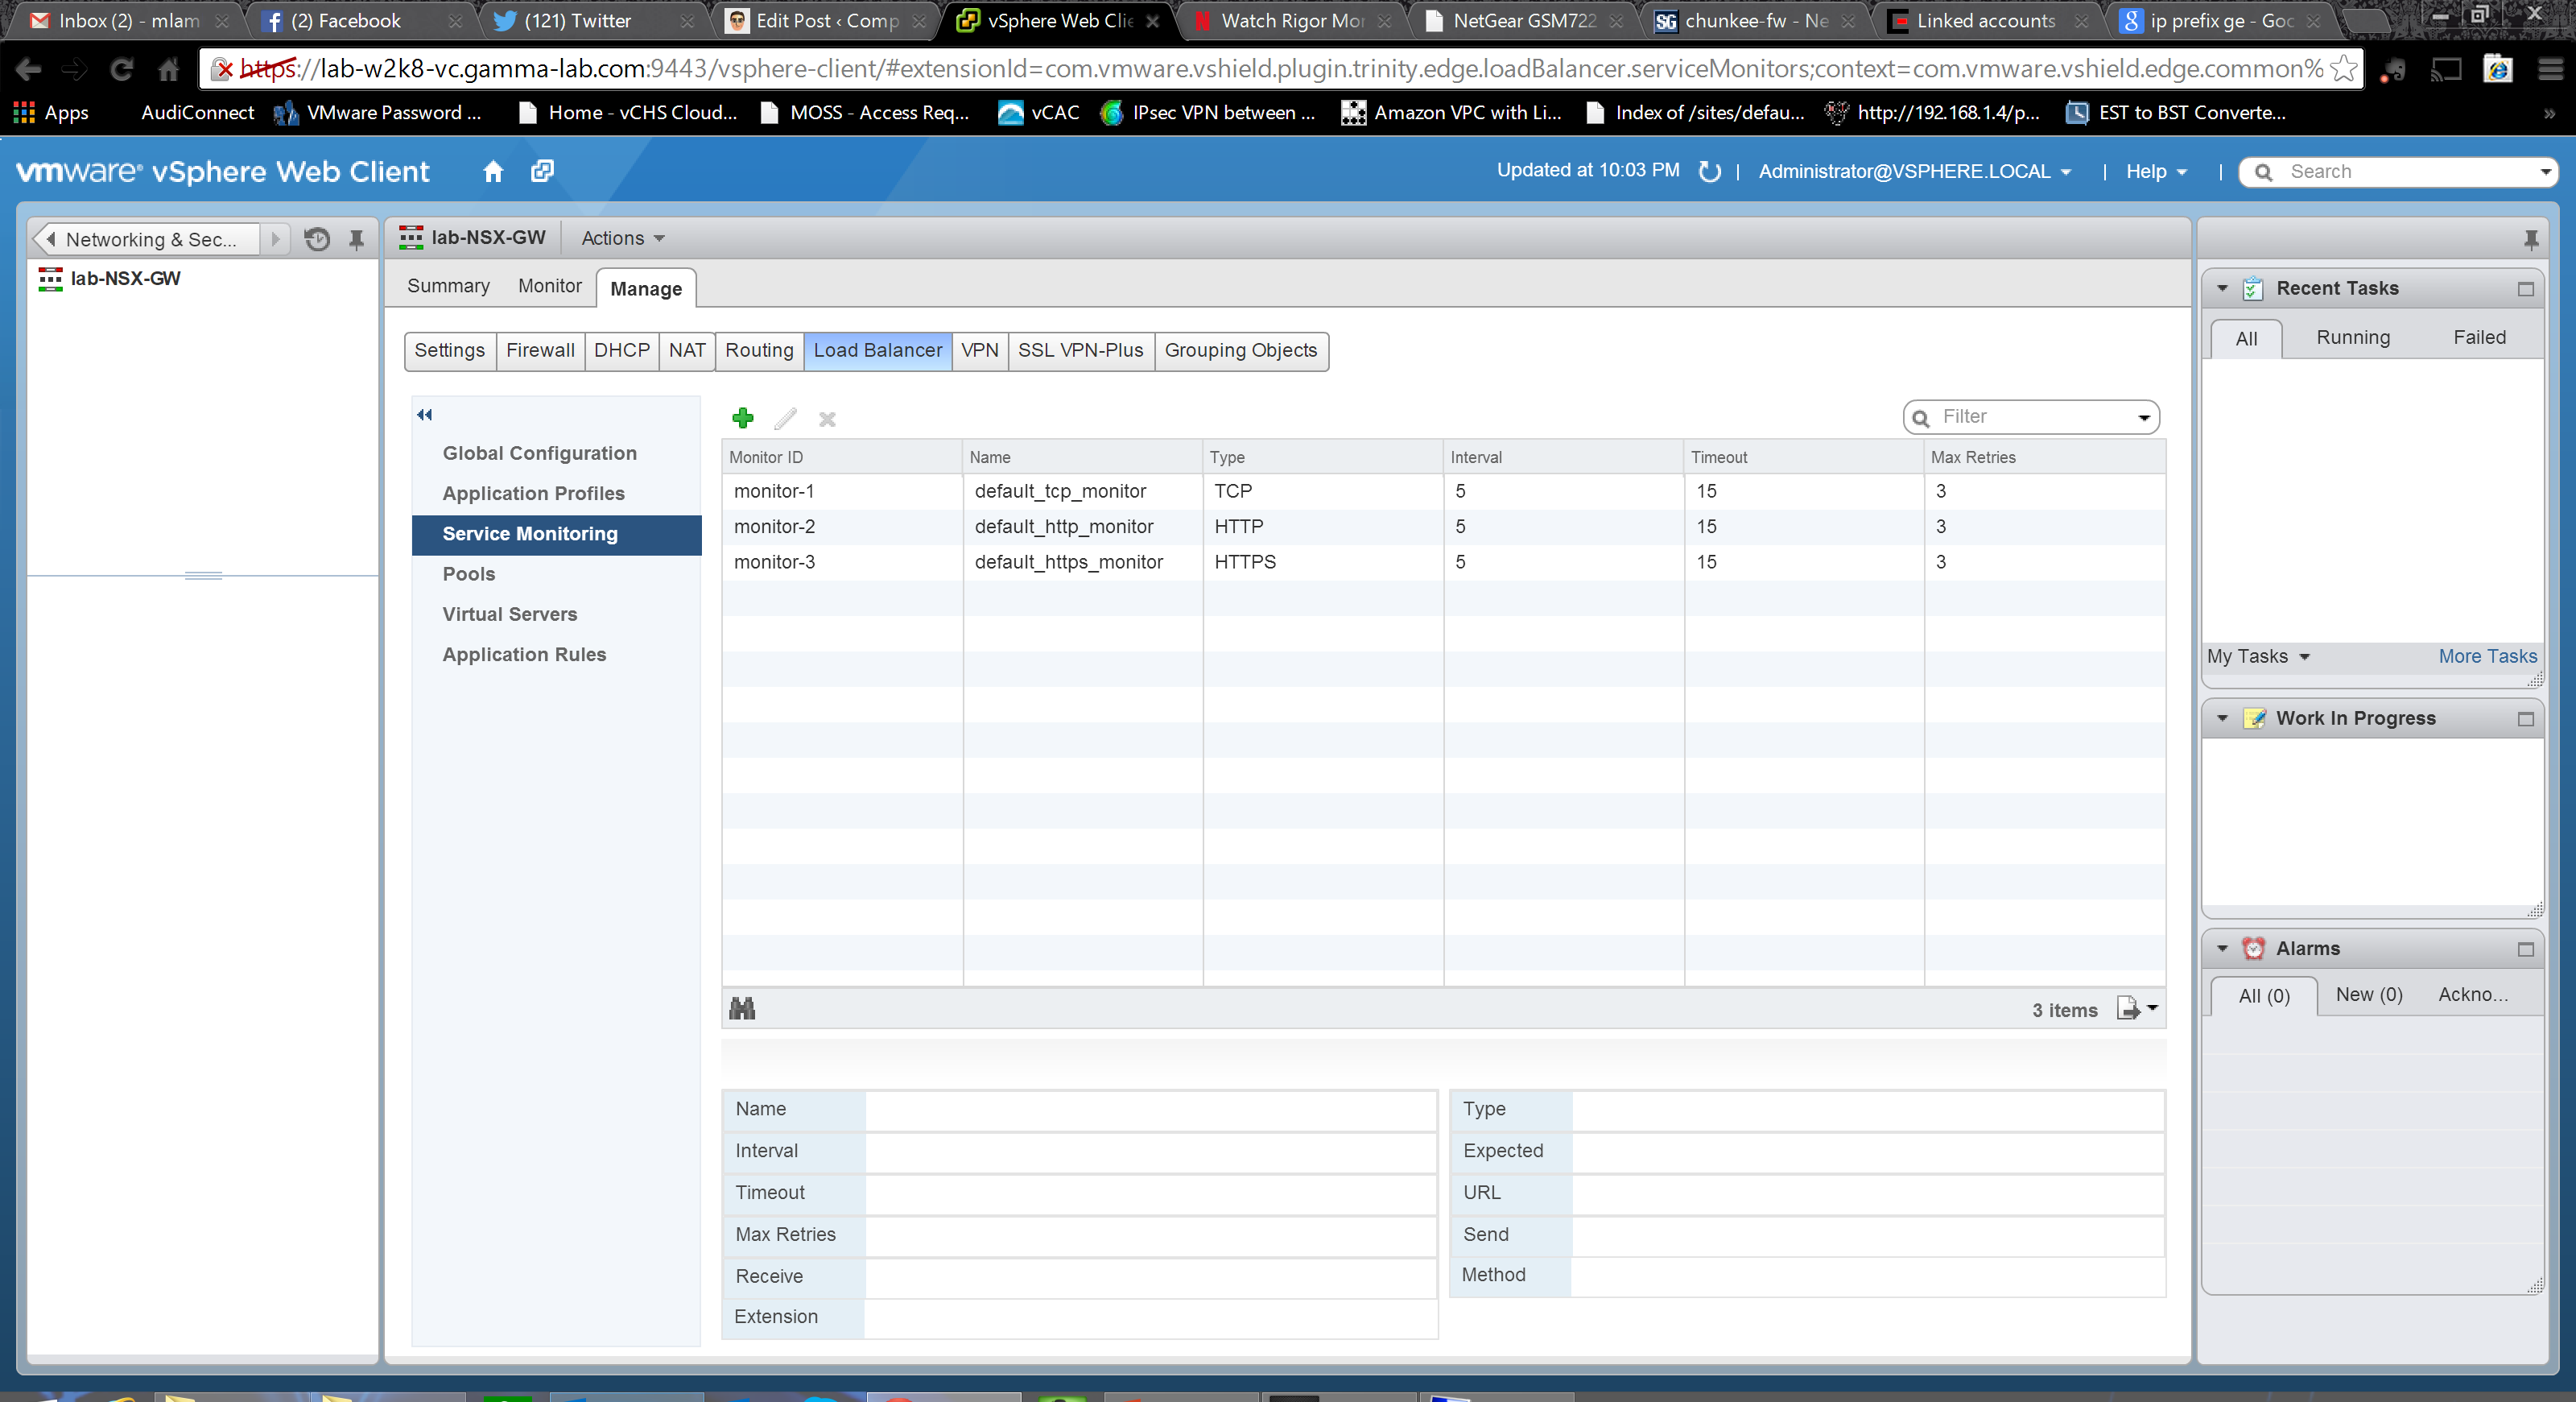Click the refresh icon next to update time

coord(1709,172)
